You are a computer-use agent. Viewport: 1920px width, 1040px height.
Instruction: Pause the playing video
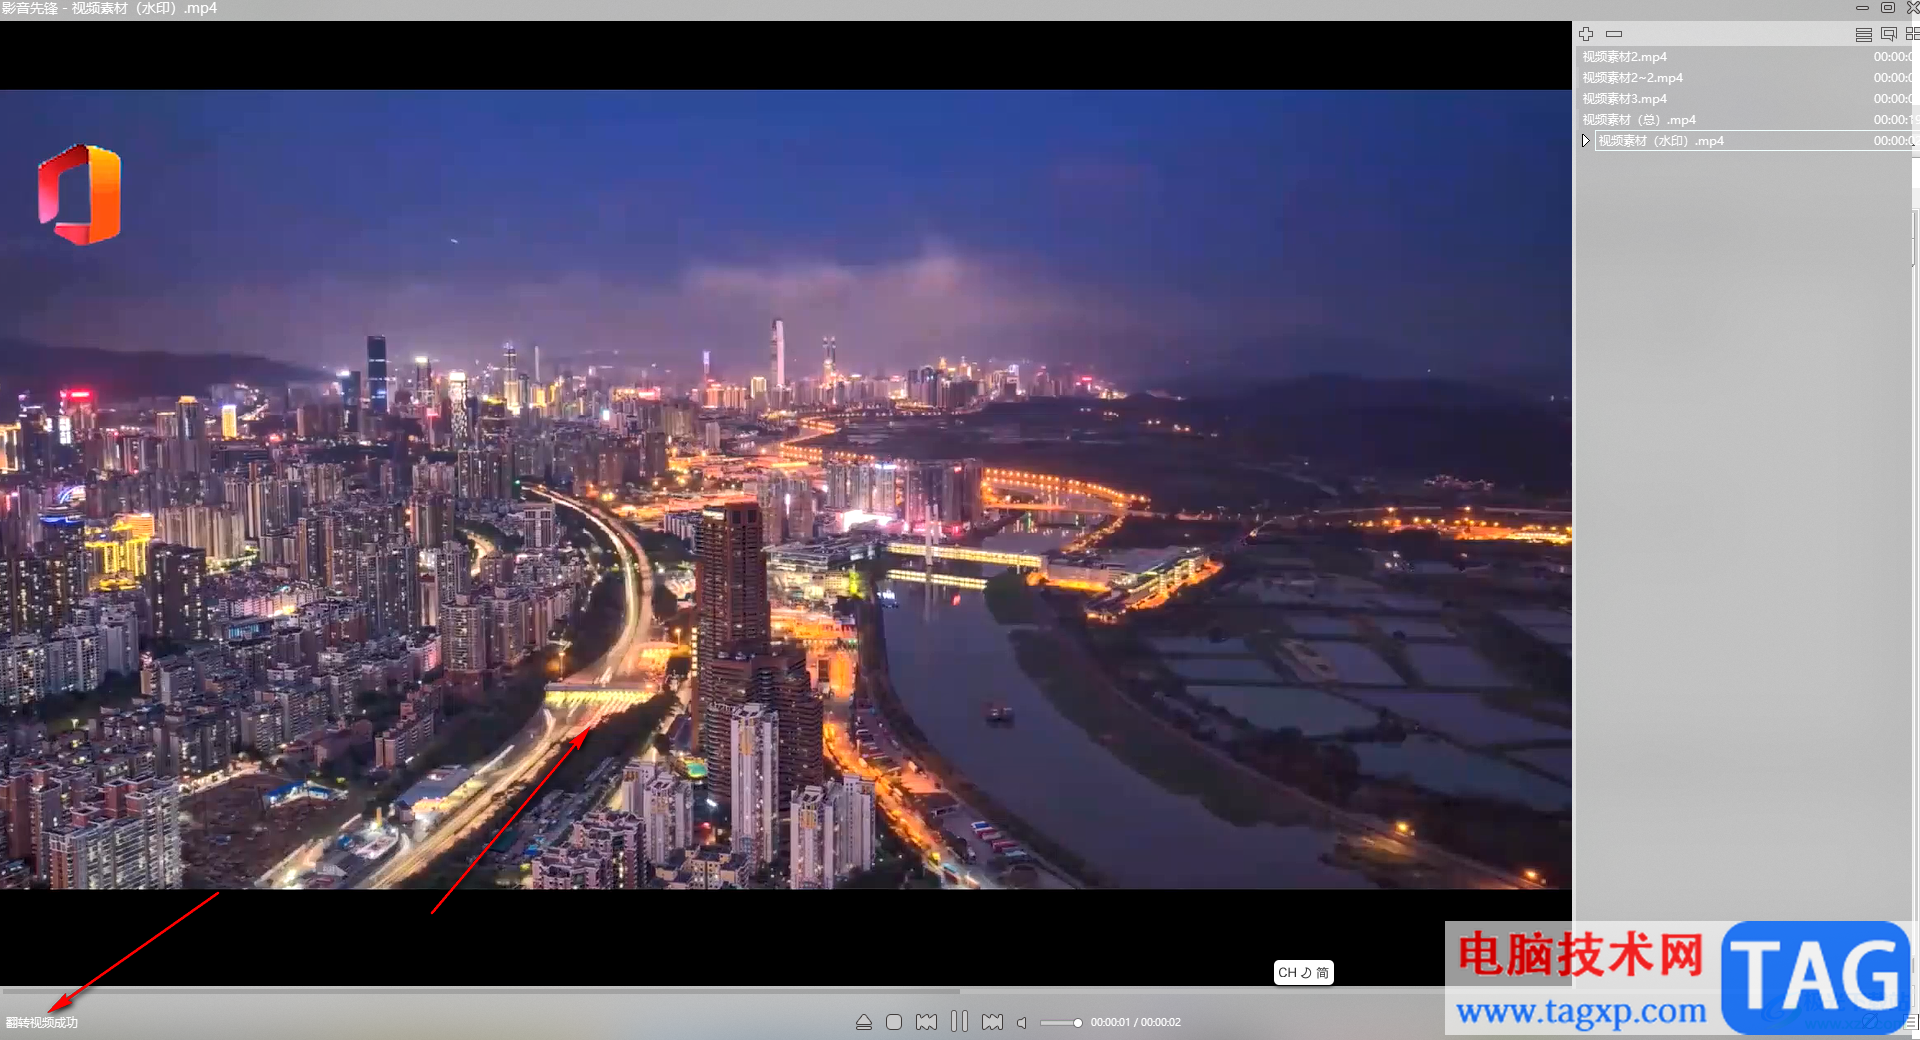(960, 1021)
